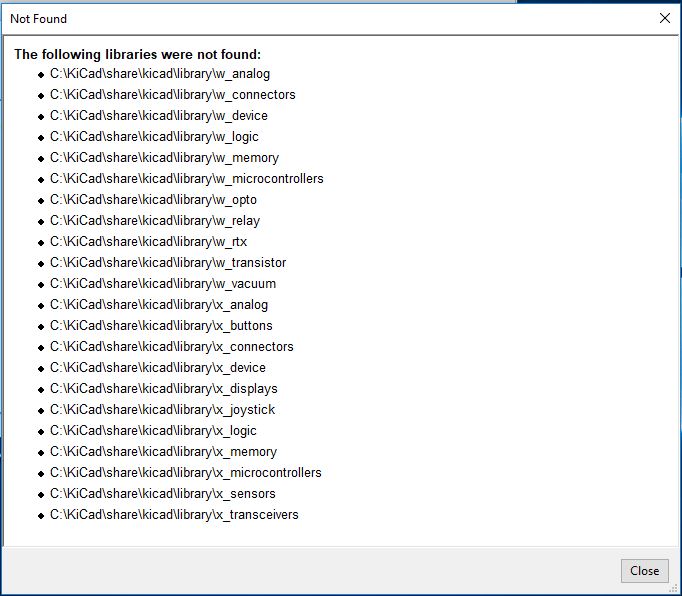Screen dimensions: 682x596
Task: Select the w_logic library path
Action: [154, 137]
